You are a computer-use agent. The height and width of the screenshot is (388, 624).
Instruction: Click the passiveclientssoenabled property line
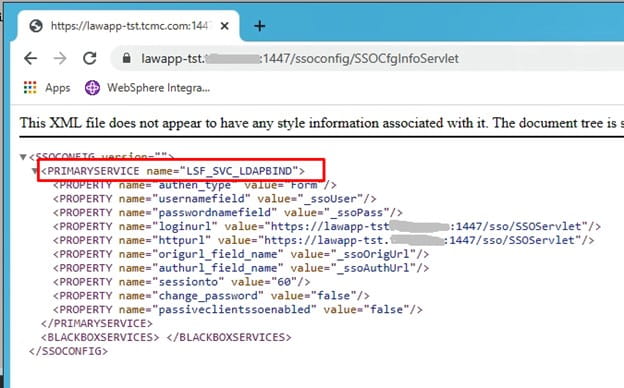tap(238, 310)
